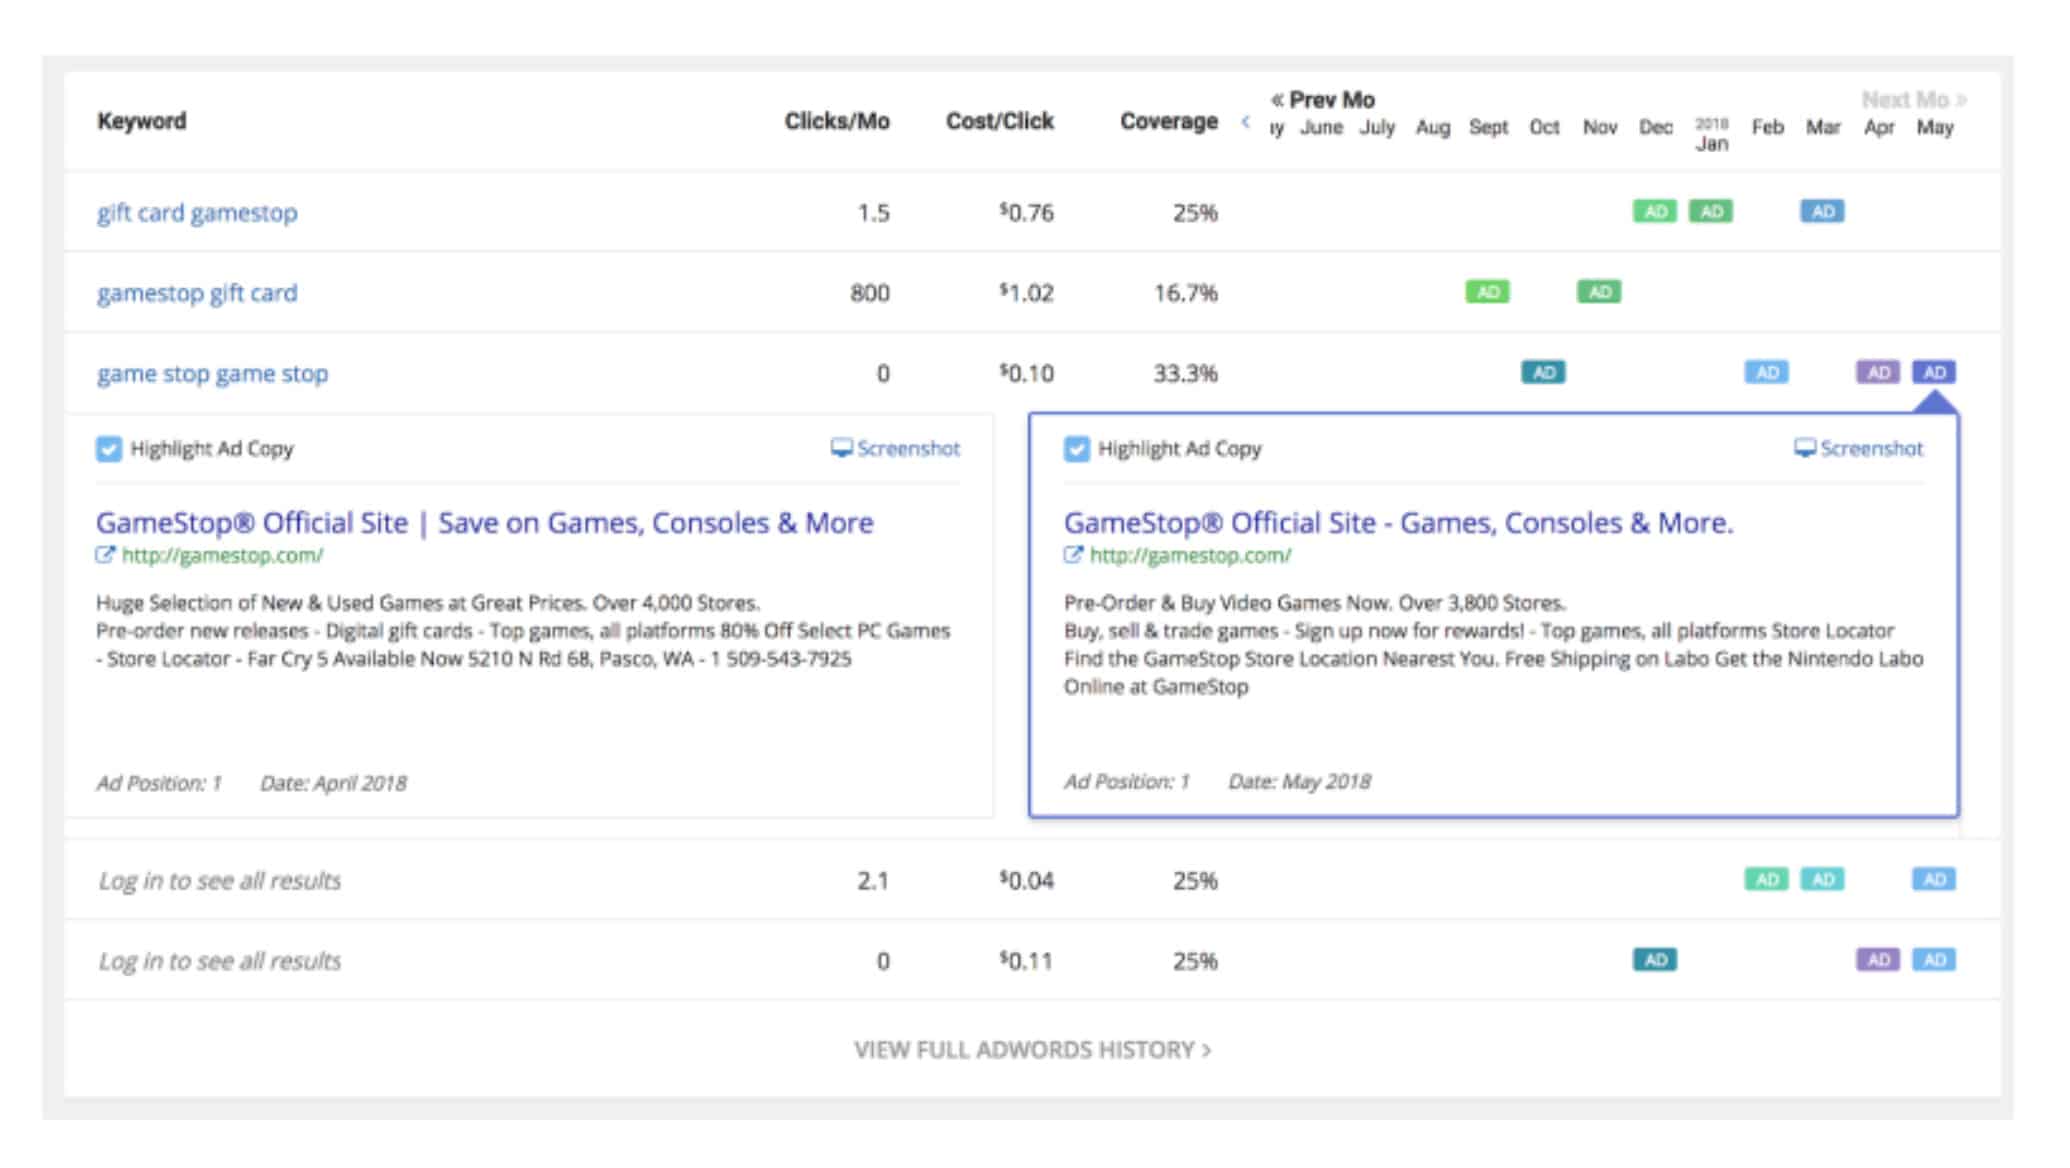Click the 'Date: April 2018' label
2070x1168 pixels.
334,783
